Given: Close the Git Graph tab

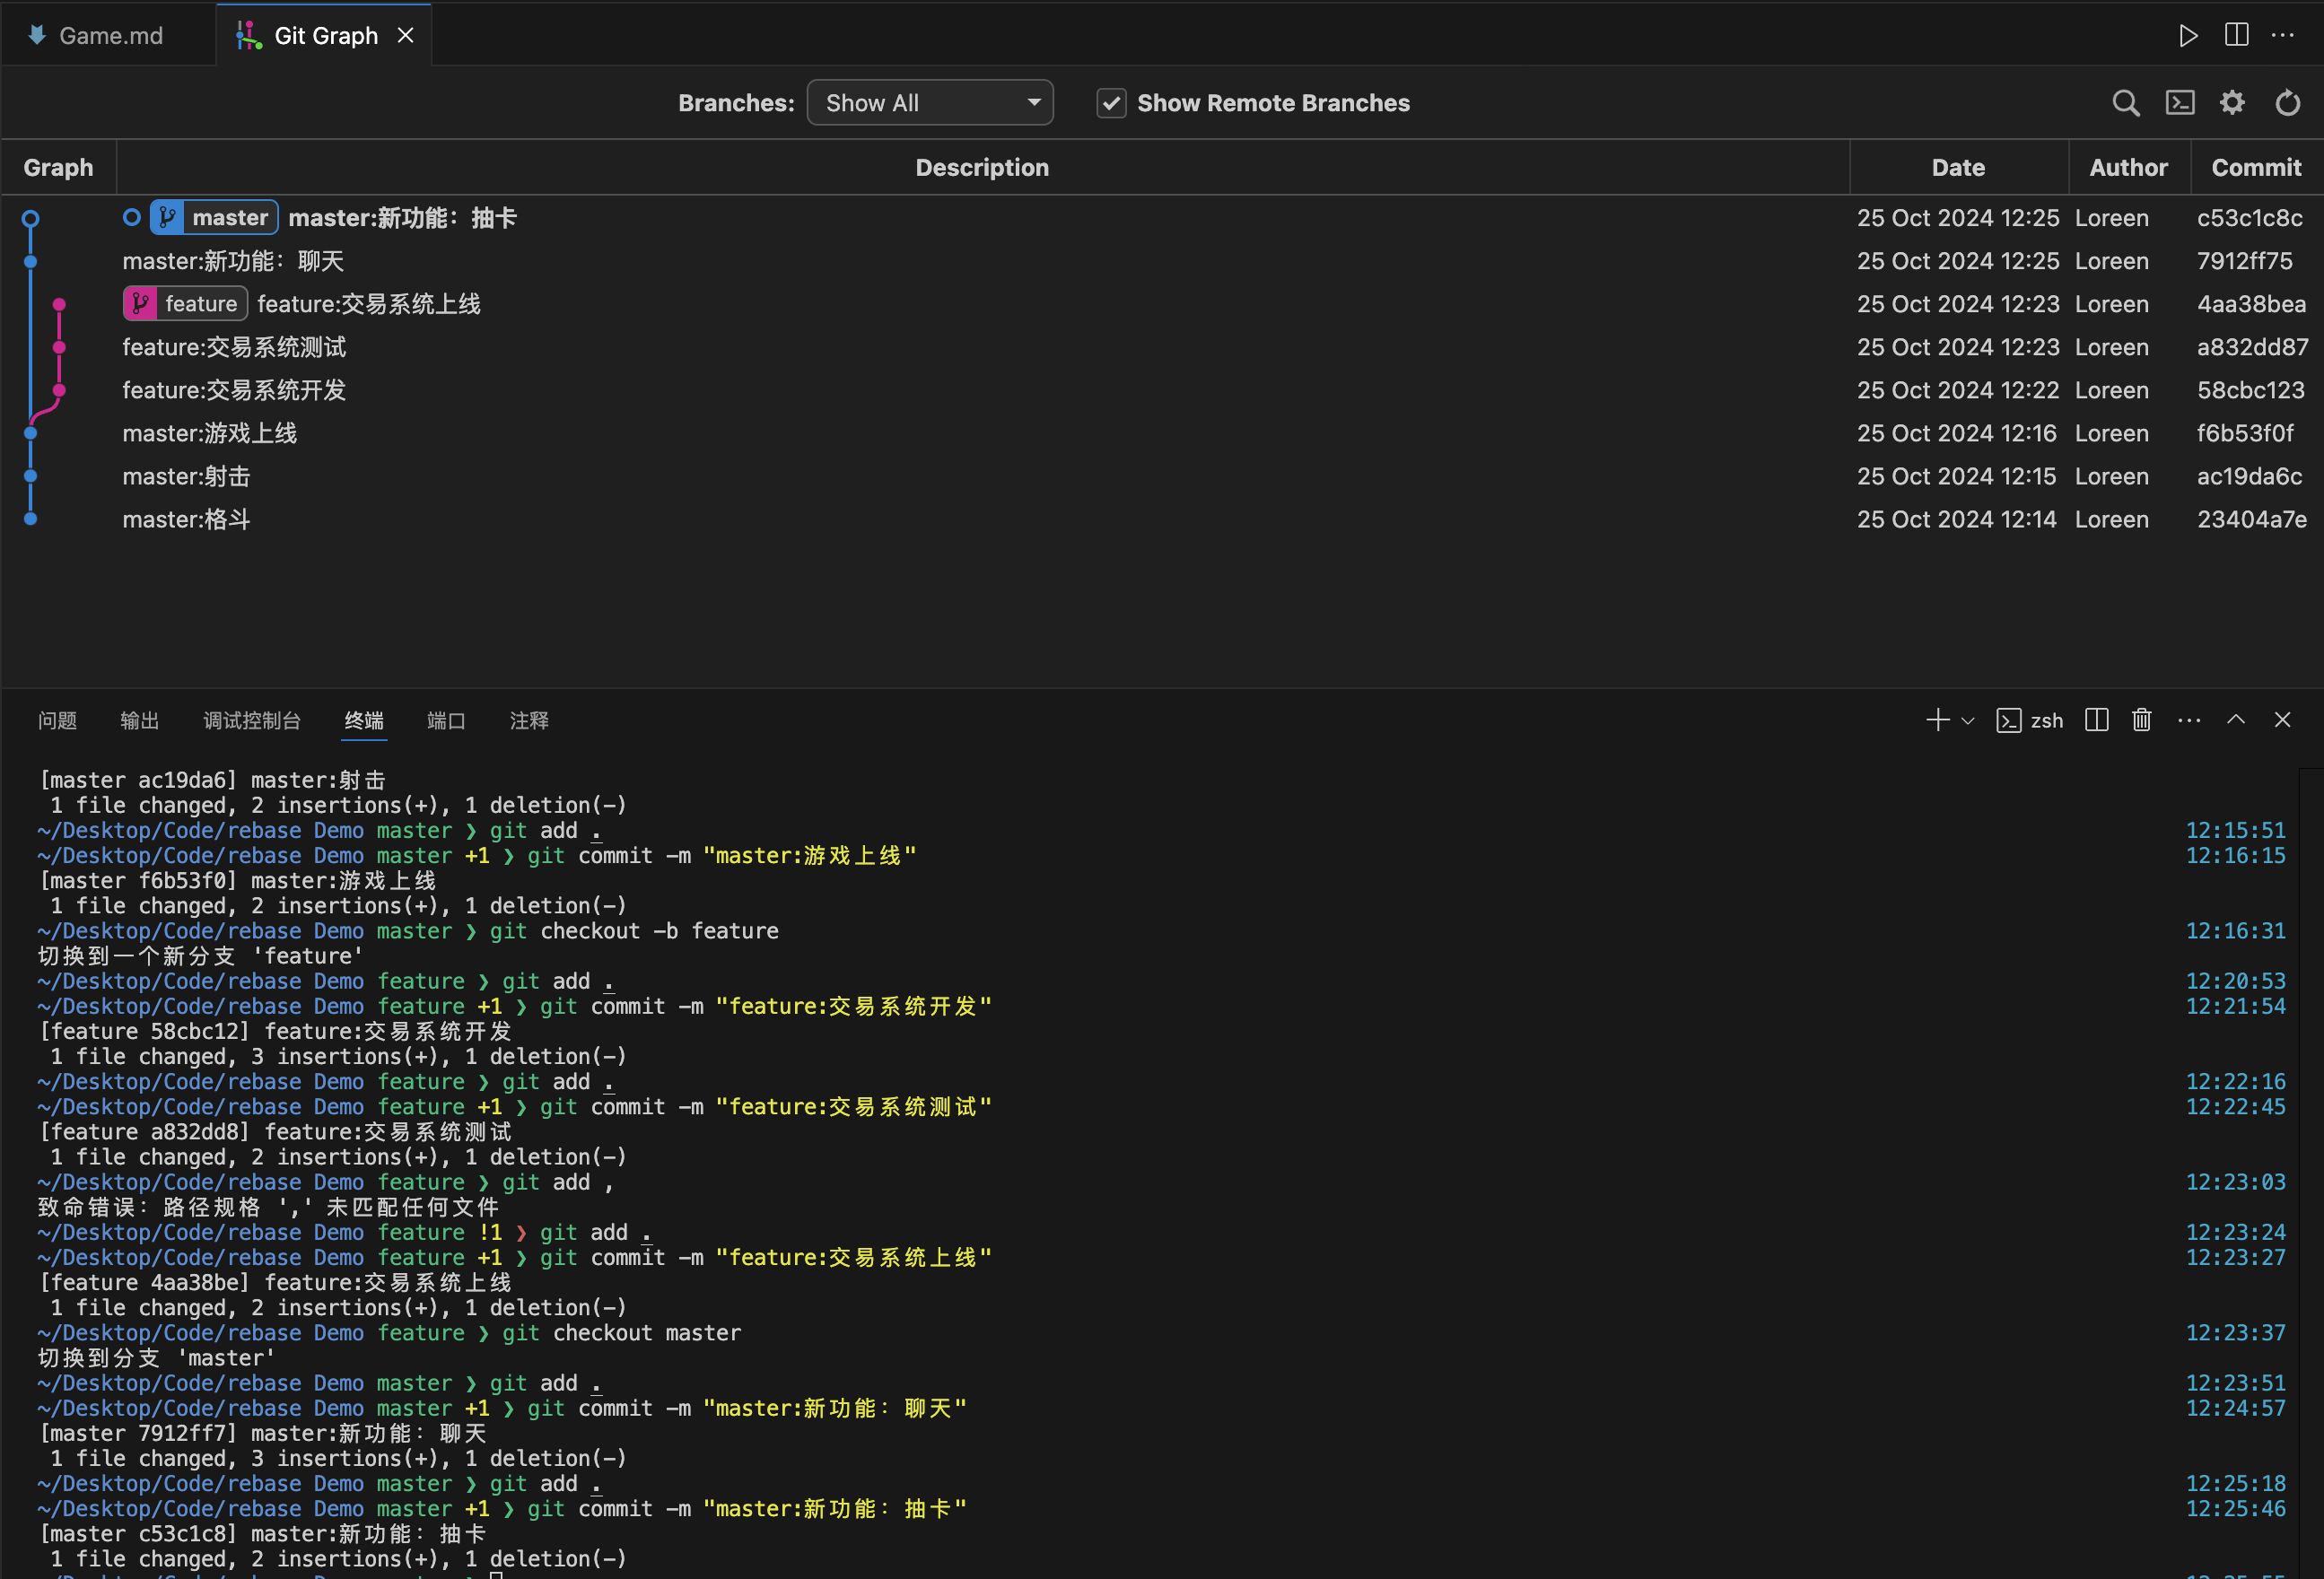Looking at the screenshot, I should [x=405, y=35].
